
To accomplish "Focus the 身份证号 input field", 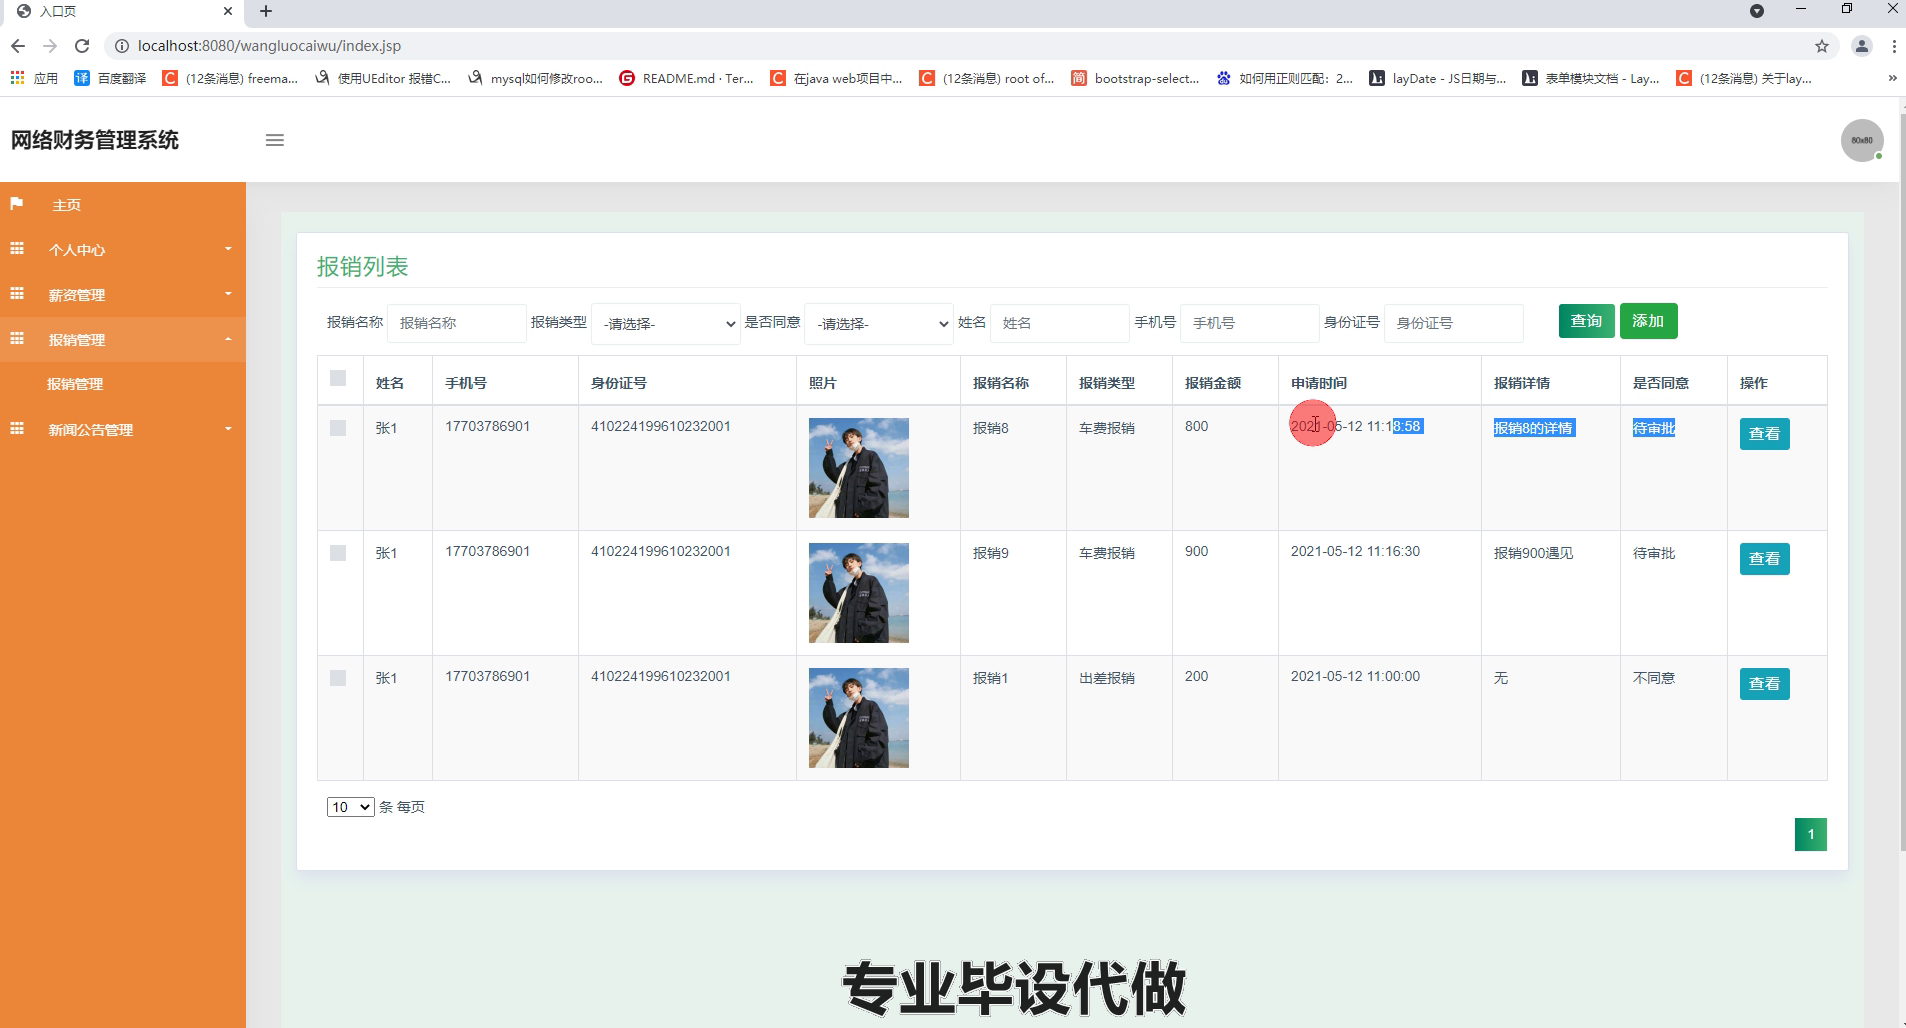I will pos(1453,323).
